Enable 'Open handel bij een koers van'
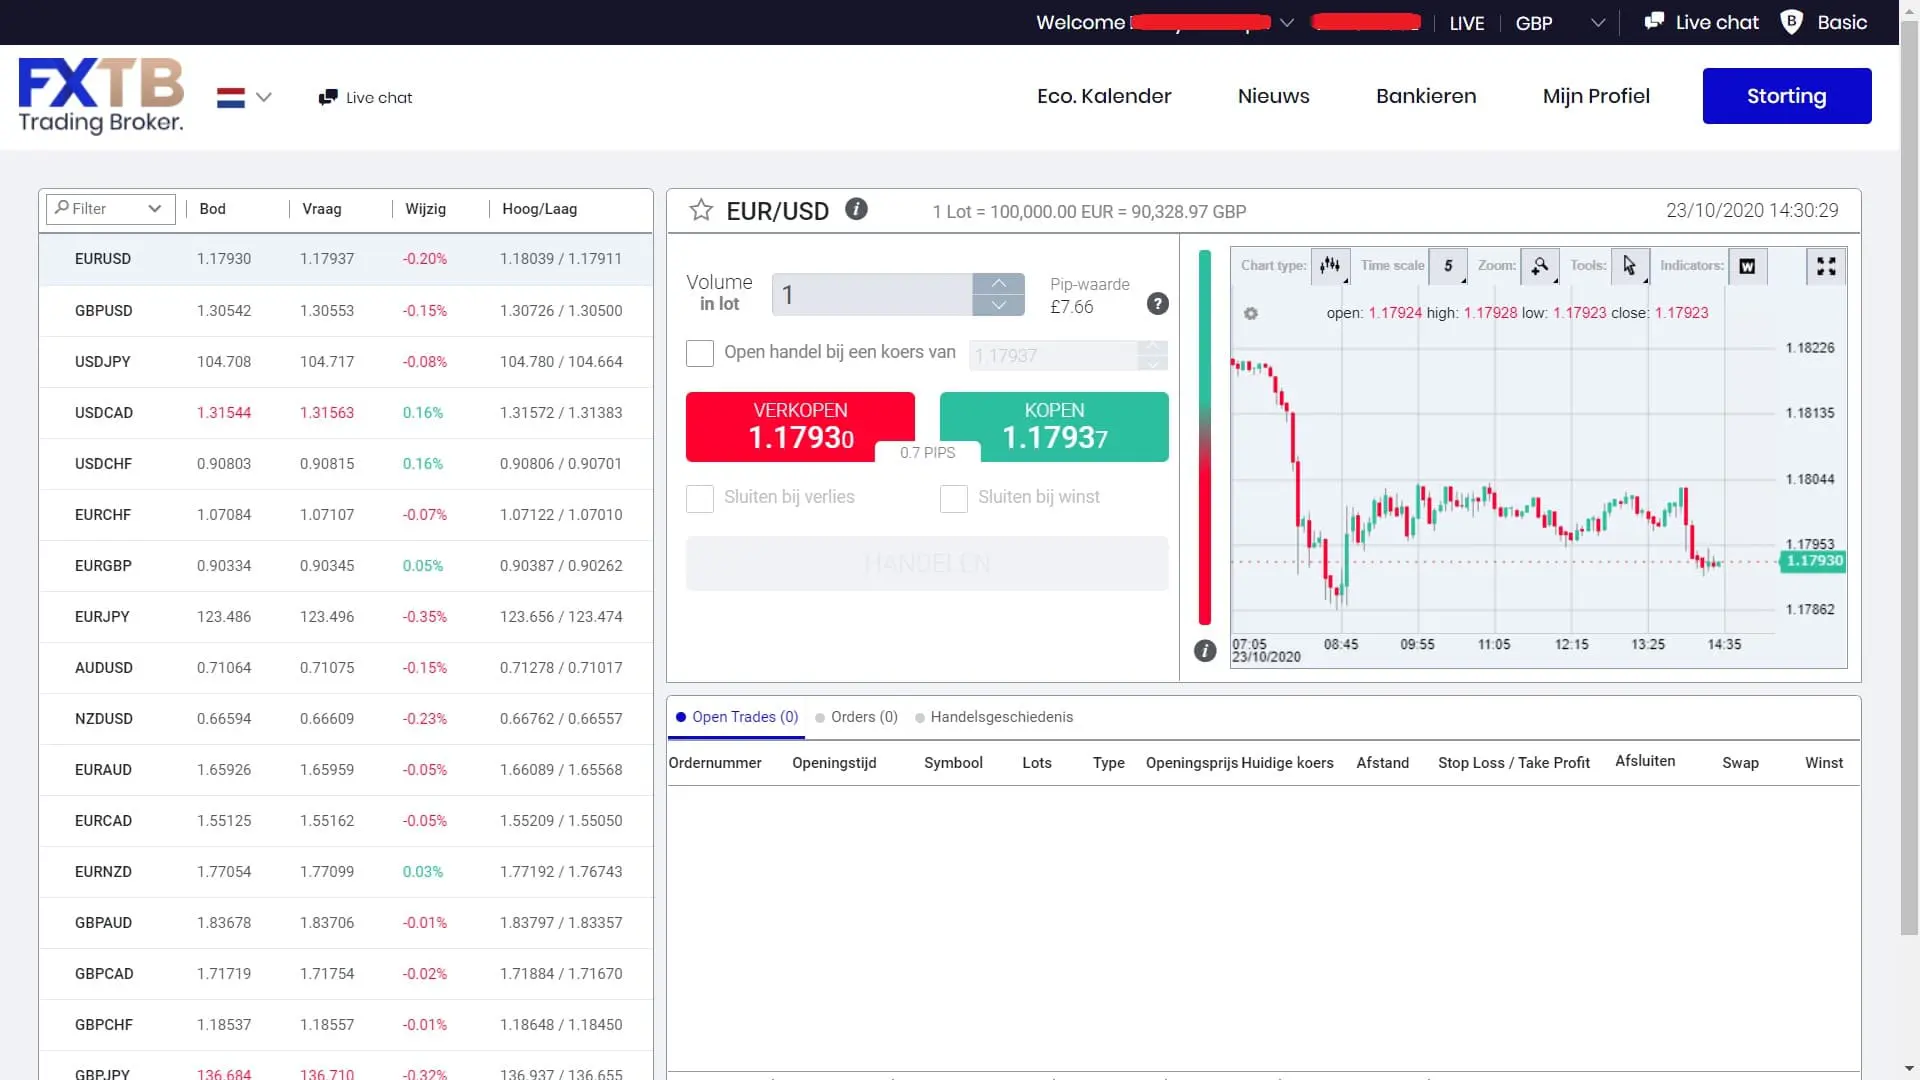The width and height of the screenshot is (1920, 1080). tap(699, 353)
